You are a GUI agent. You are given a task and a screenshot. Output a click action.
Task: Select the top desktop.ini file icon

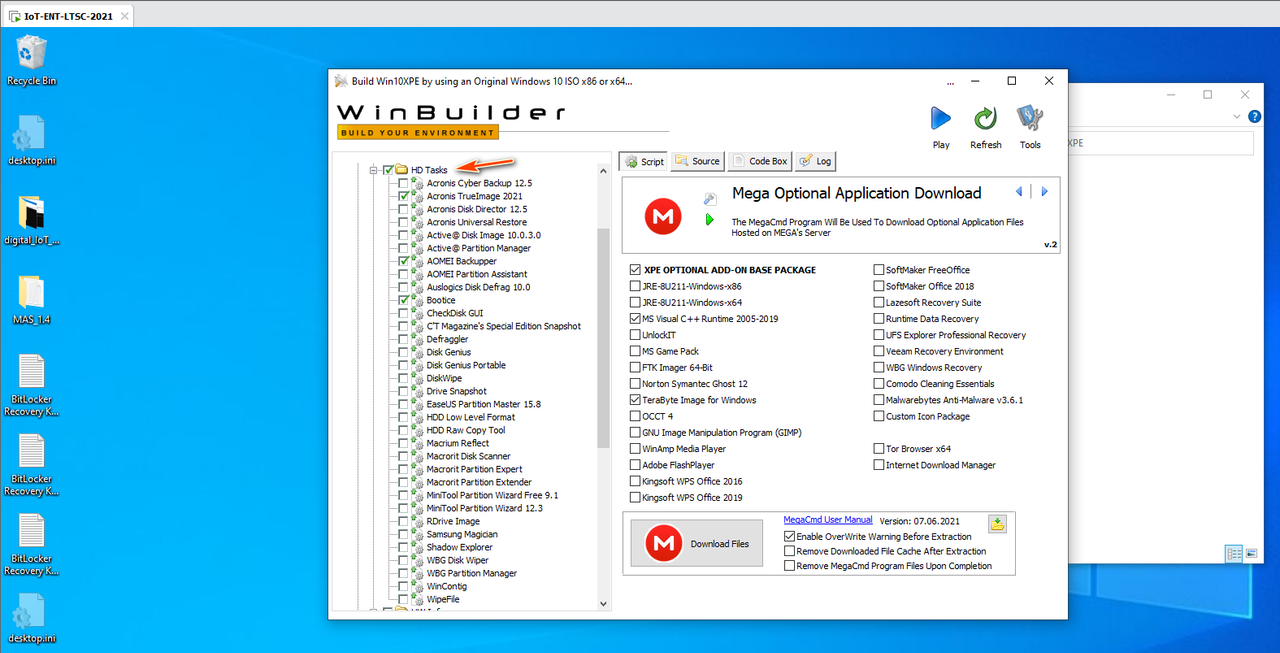[32, 133]
